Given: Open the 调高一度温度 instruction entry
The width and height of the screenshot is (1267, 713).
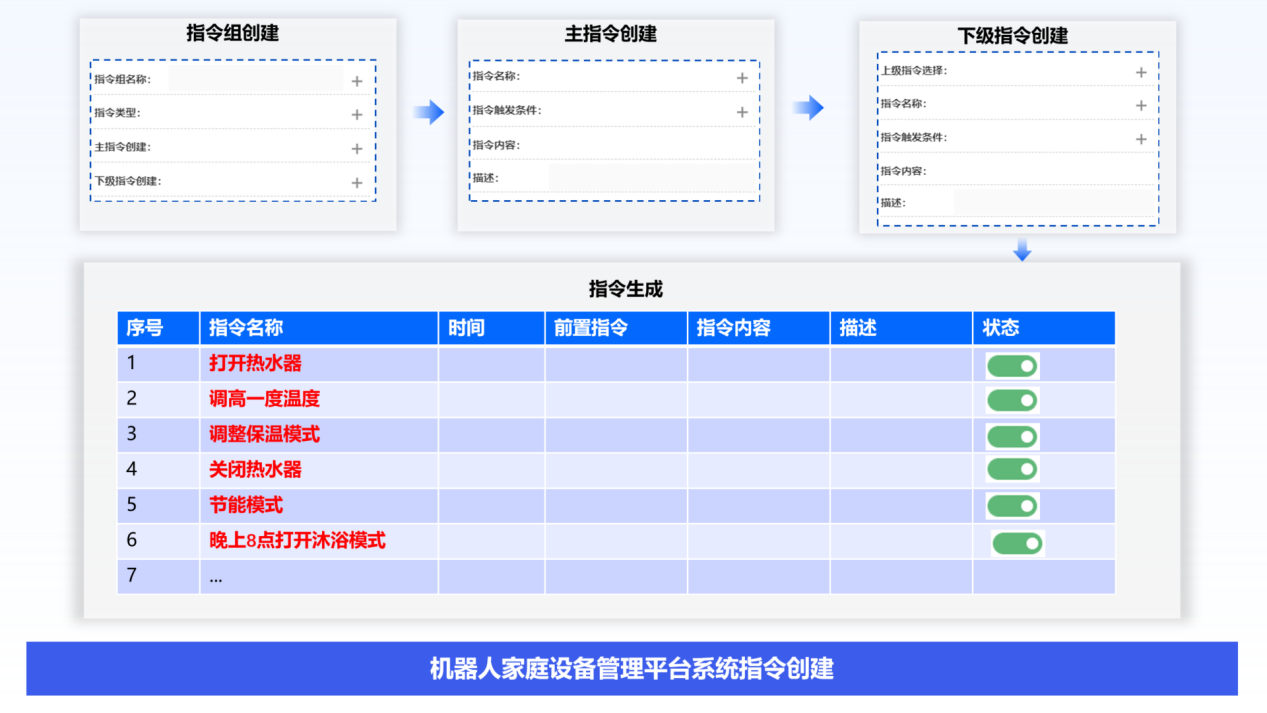Looking at the screenshot, I should [265, 399].
